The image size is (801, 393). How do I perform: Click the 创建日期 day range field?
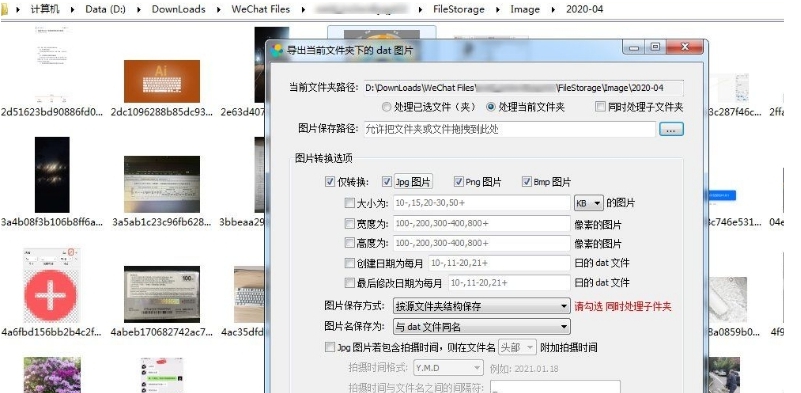499,263
